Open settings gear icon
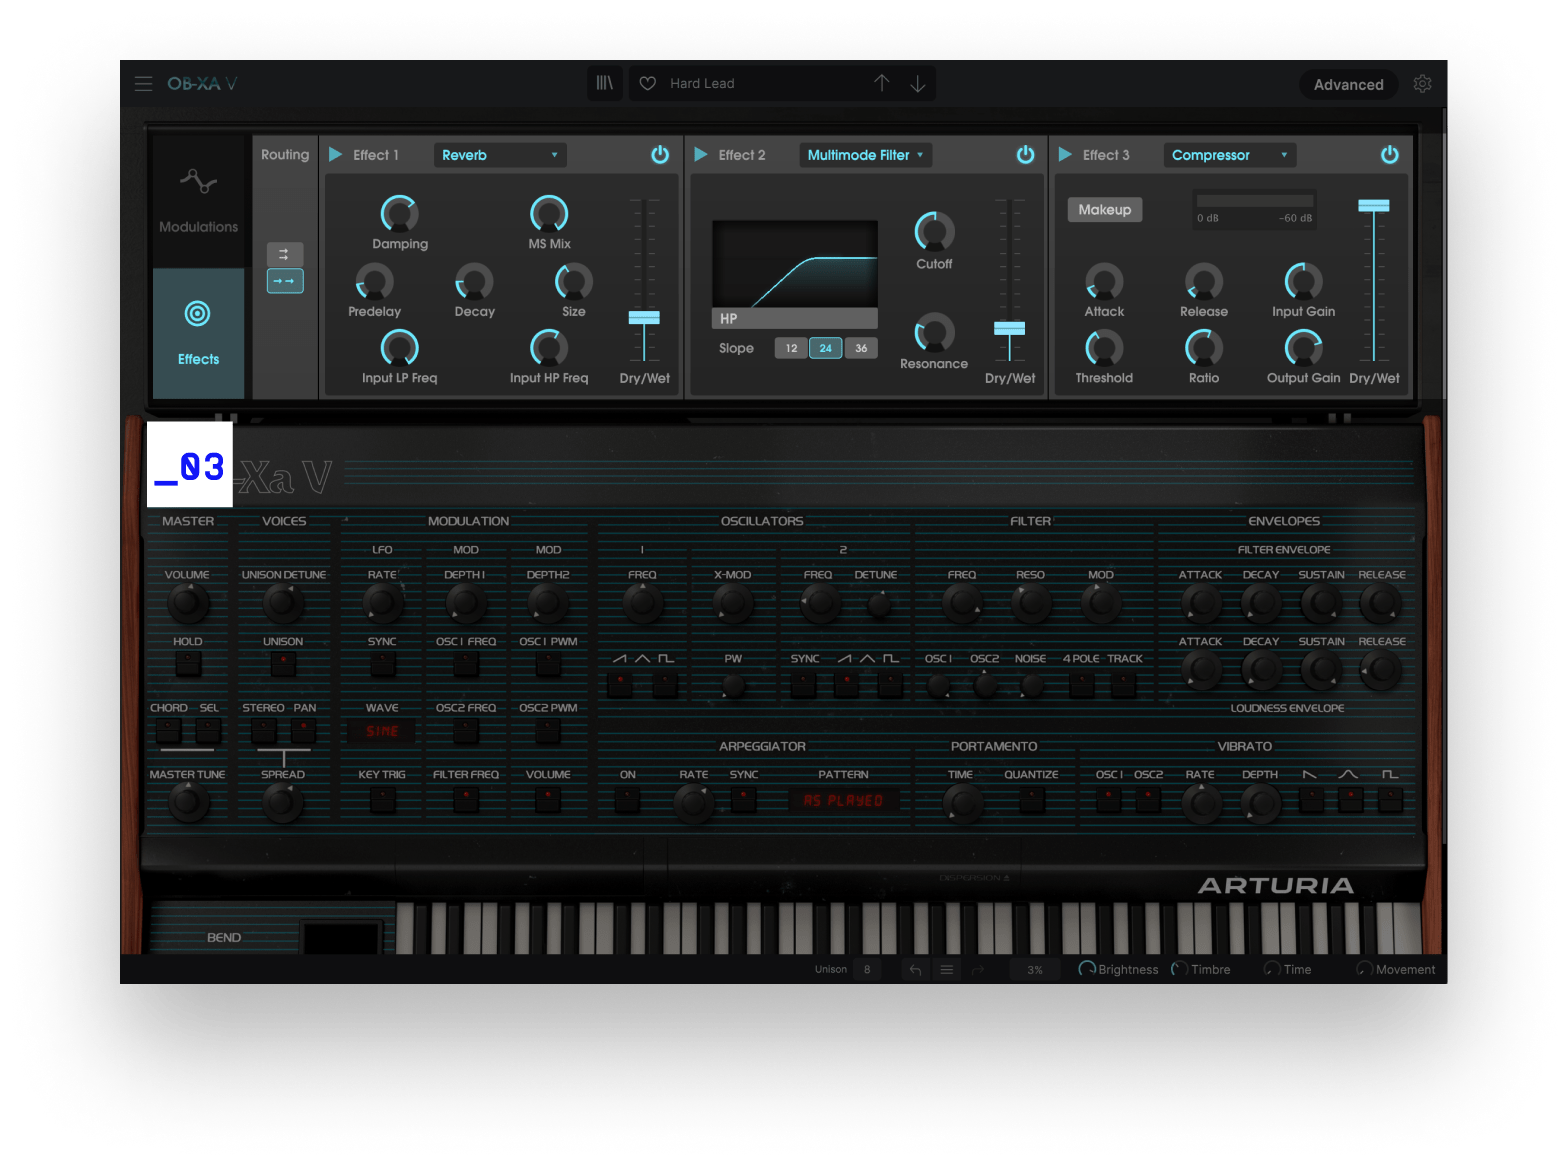Viewport: 1568px width, 1165px height. (x=1422, y=84)
